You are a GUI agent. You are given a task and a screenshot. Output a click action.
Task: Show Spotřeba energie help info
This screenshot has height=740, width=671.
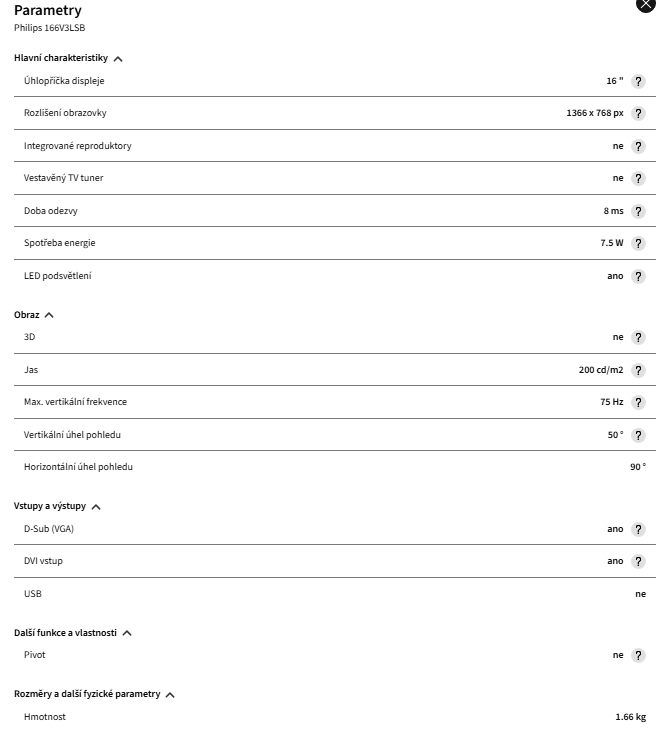(639, 243)
